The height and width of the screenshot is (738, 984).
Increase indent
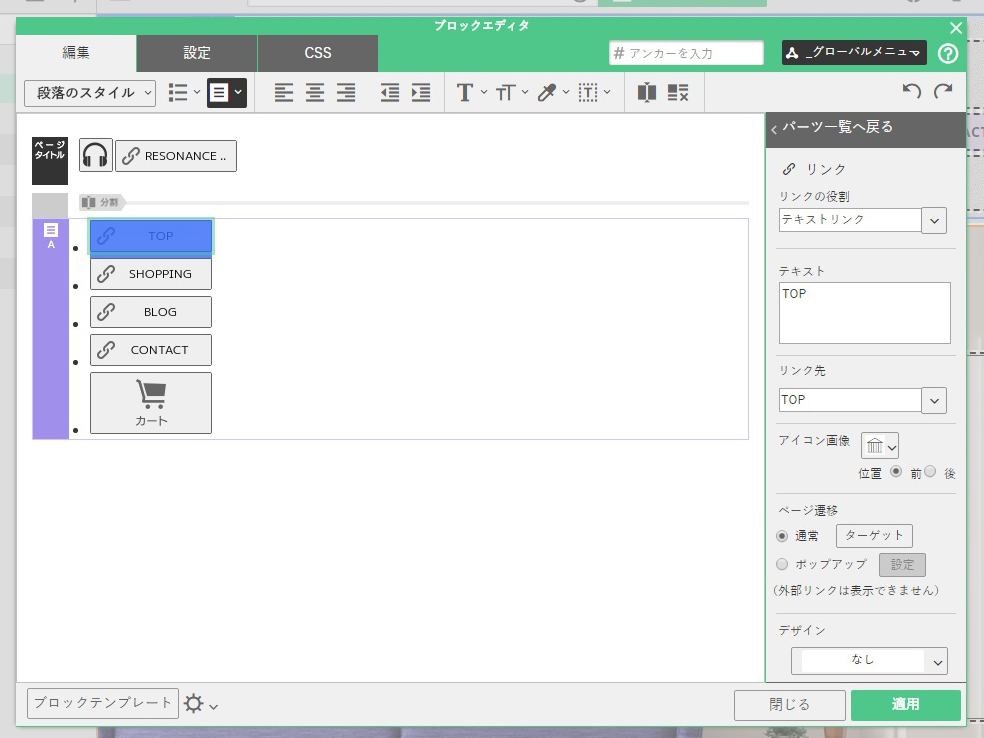pos(421,93)
